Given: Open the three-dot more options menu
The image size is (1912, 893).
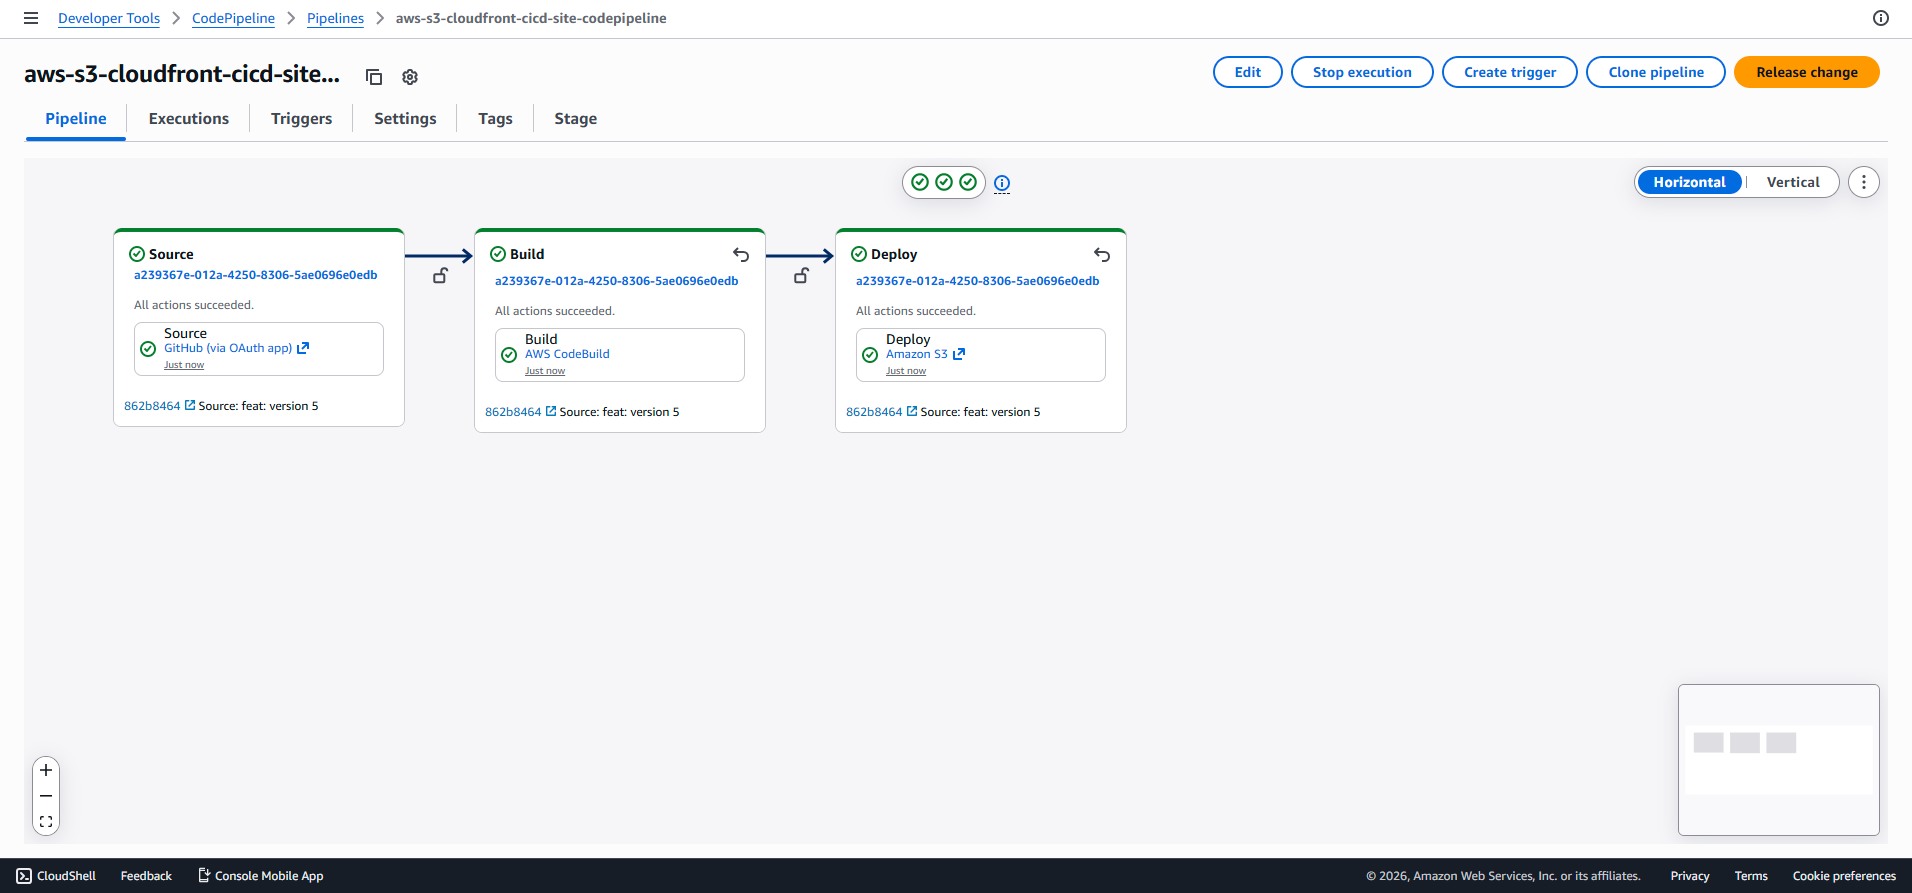Looking at the screenshot, I should coord(1864,182).
